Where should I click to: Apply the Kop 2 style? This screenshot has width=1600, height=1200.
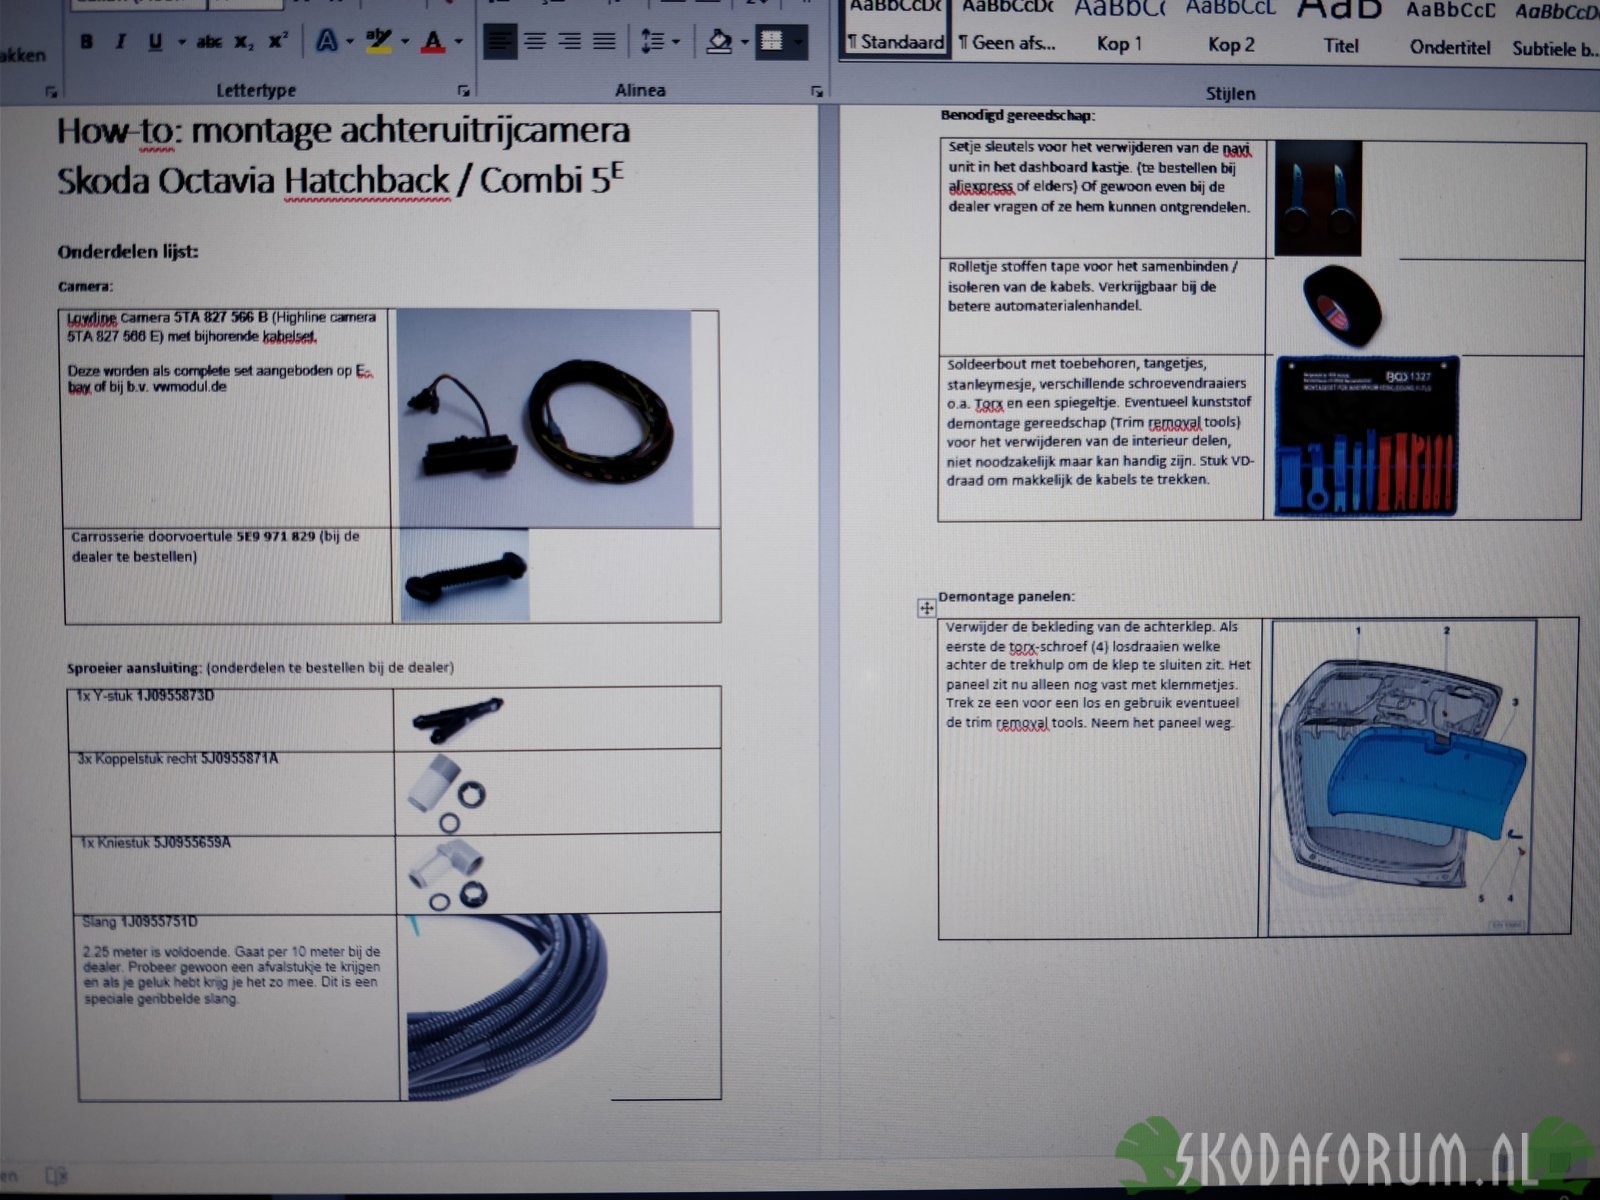click(1230, 29)
